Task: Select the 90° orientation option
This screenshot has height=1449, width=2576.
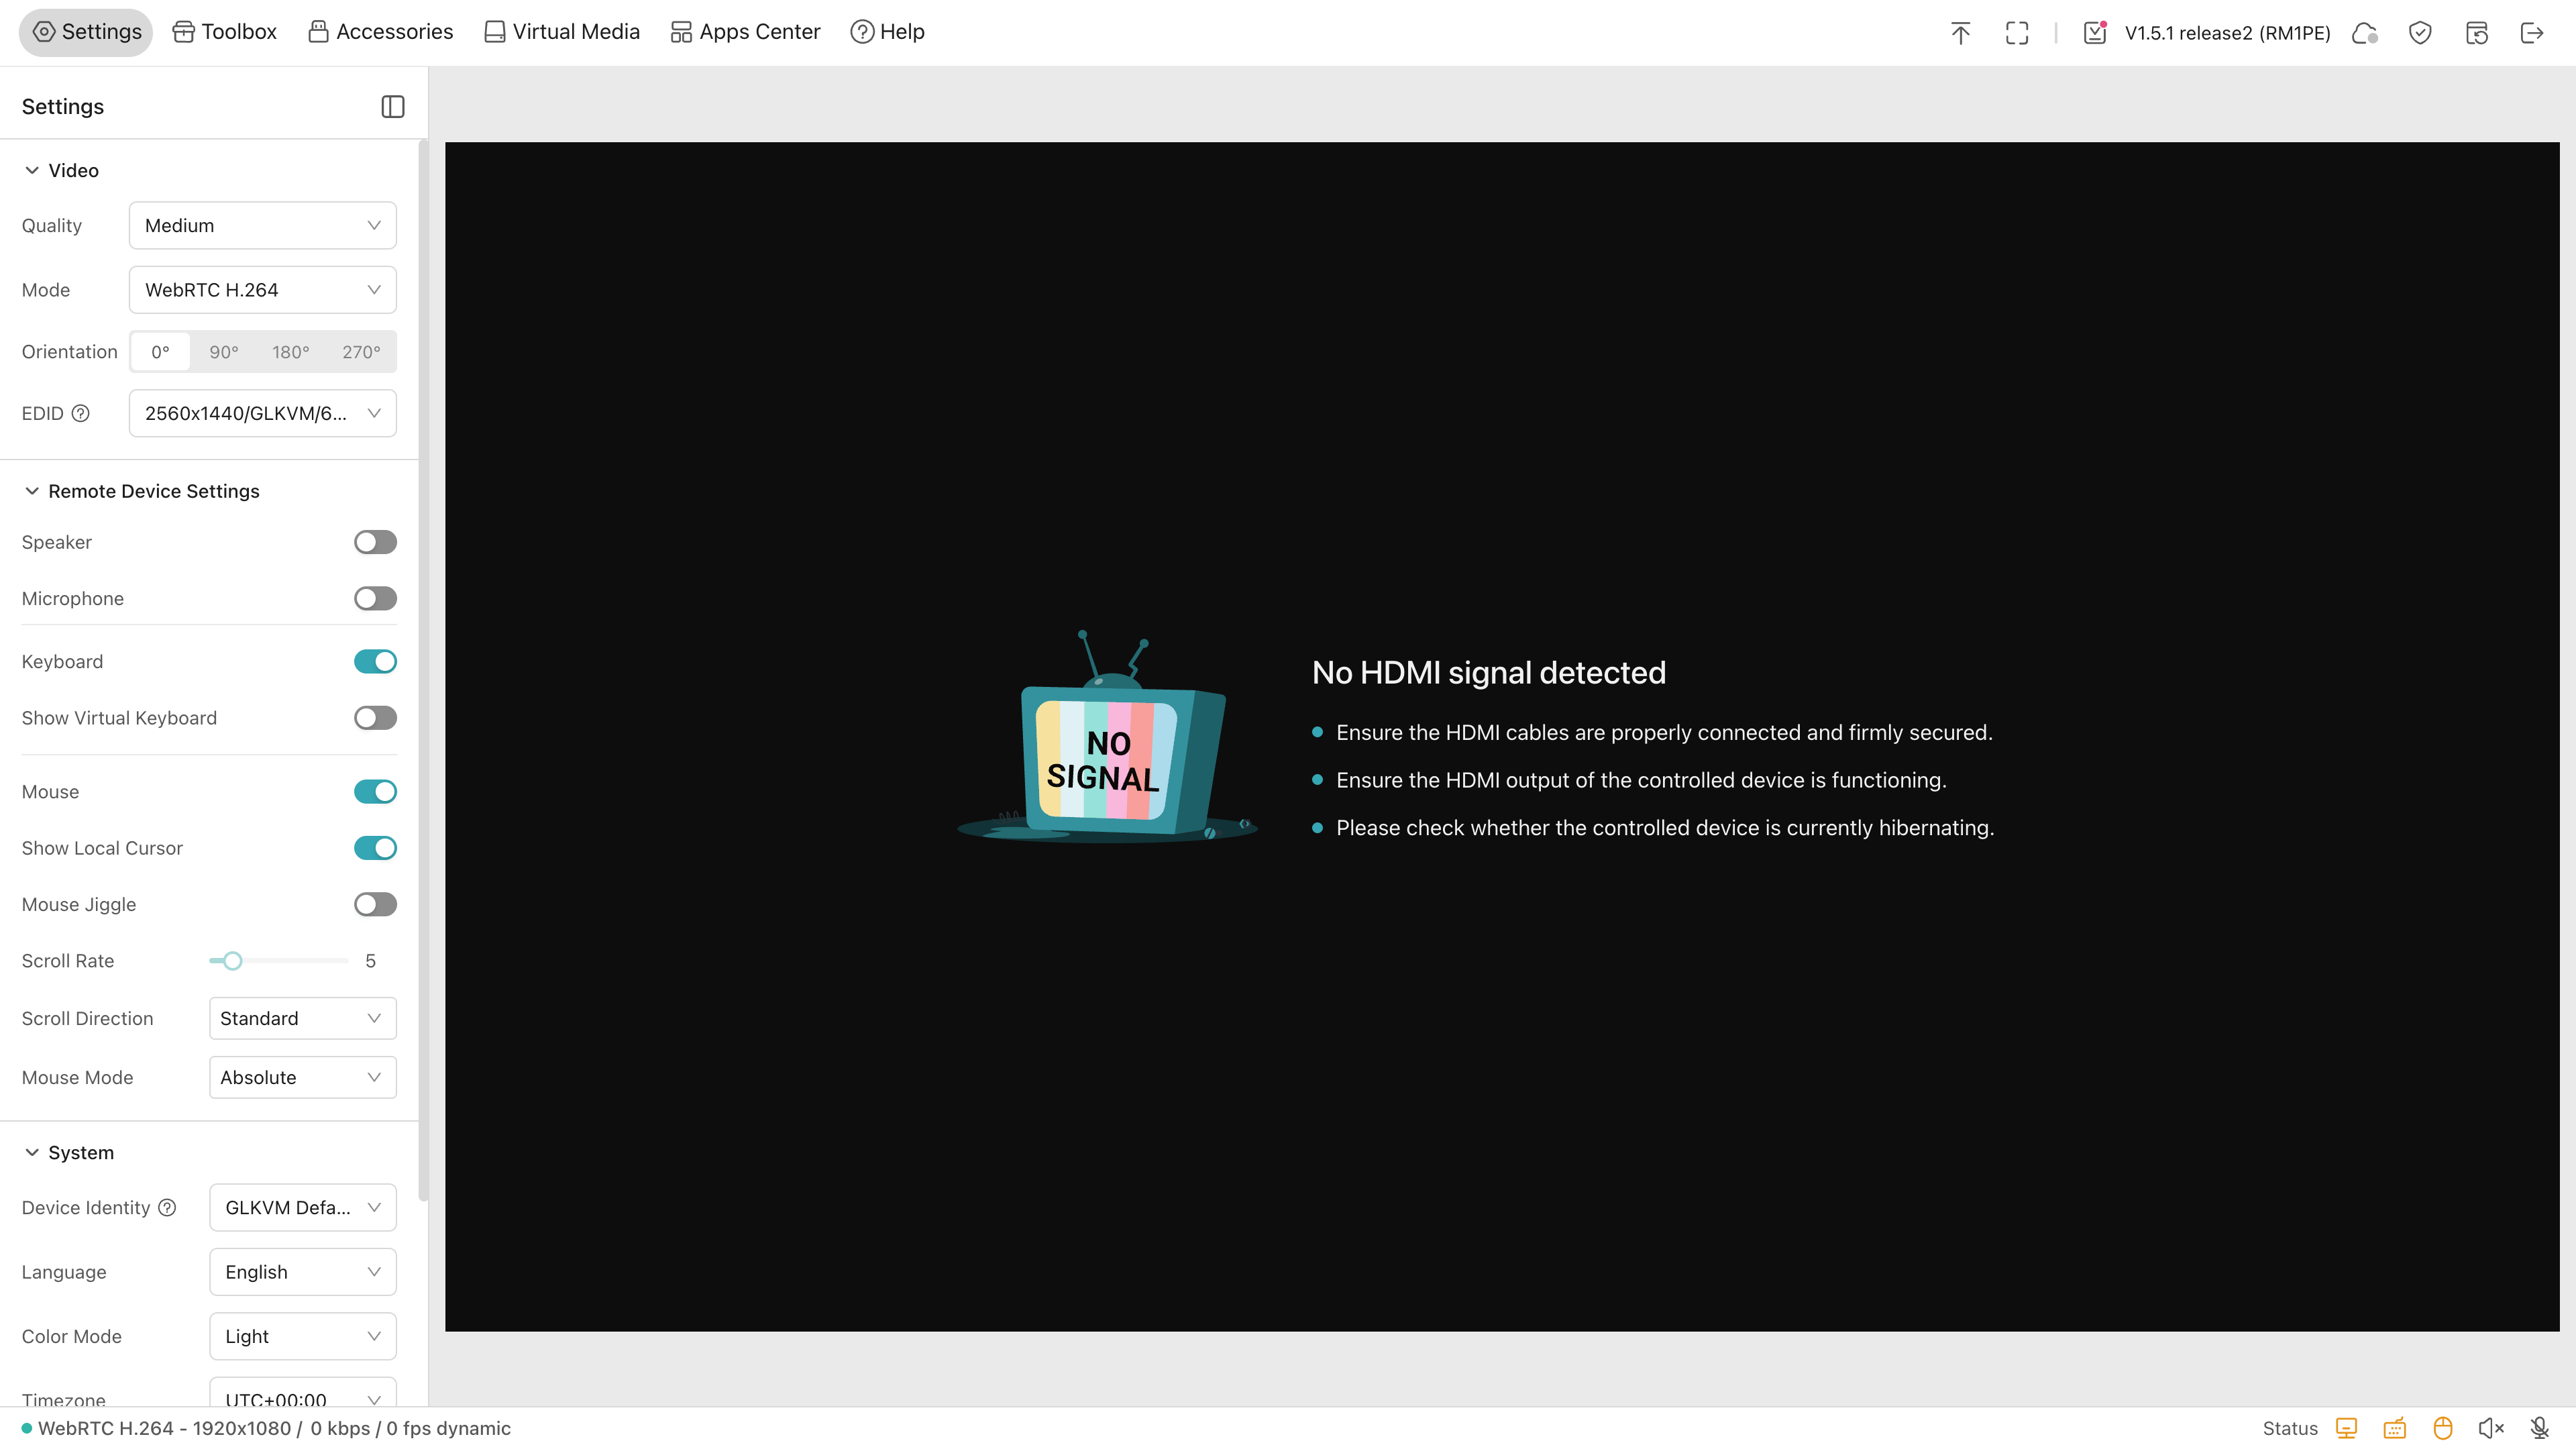Action: pyautogui.click(x=224, y=352)
